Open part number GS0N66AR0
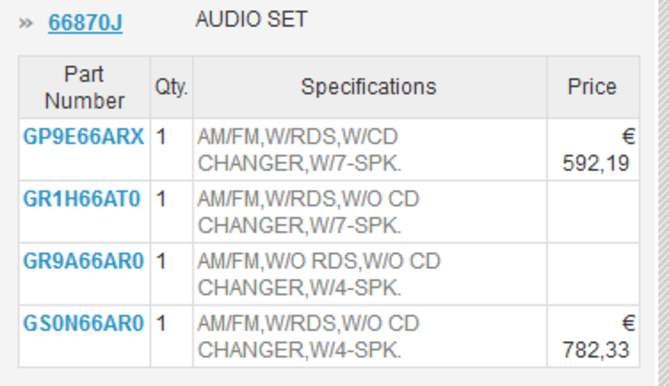Image resolution: width=669 pixels, height=386 pixels. 84,323
